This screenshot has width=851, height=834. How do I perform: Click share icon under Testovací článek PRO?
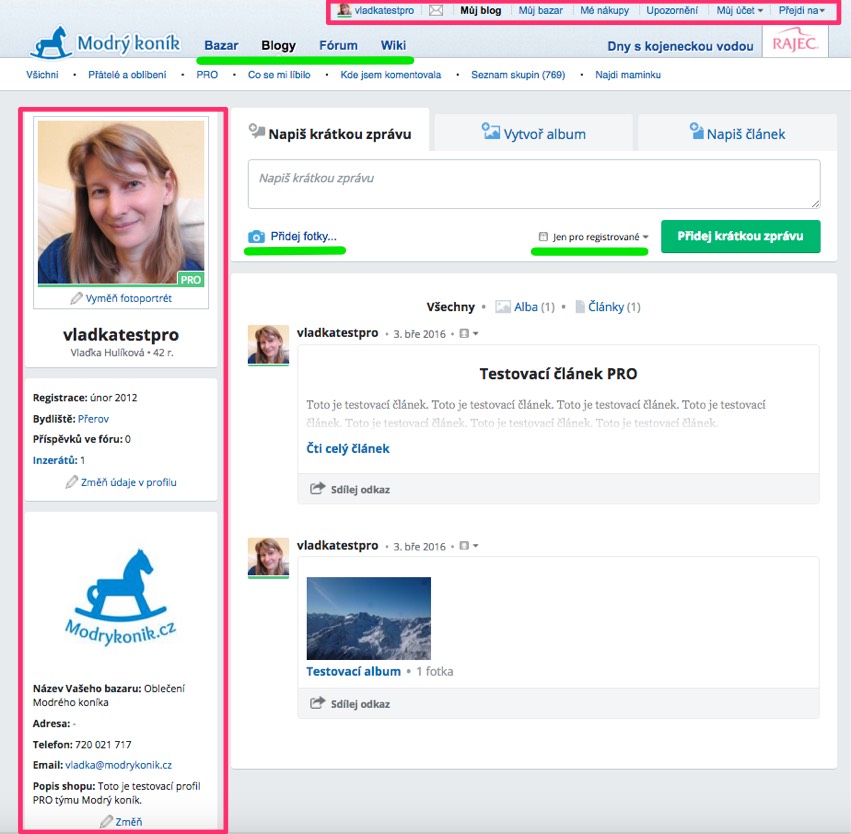click(x=318, y=489)
